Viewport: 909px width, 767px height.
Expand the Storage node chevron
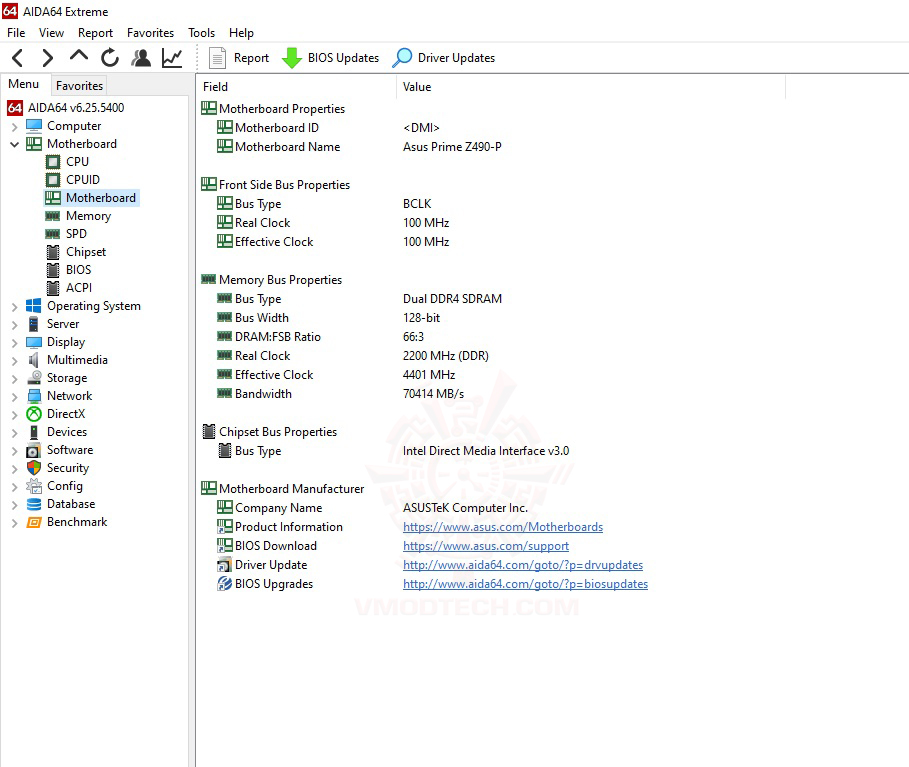pos(14,378)
